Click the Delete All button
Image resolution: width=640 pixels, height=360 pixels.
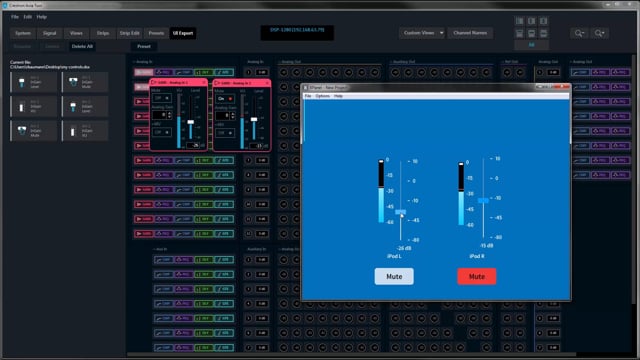tap(82, 46)
